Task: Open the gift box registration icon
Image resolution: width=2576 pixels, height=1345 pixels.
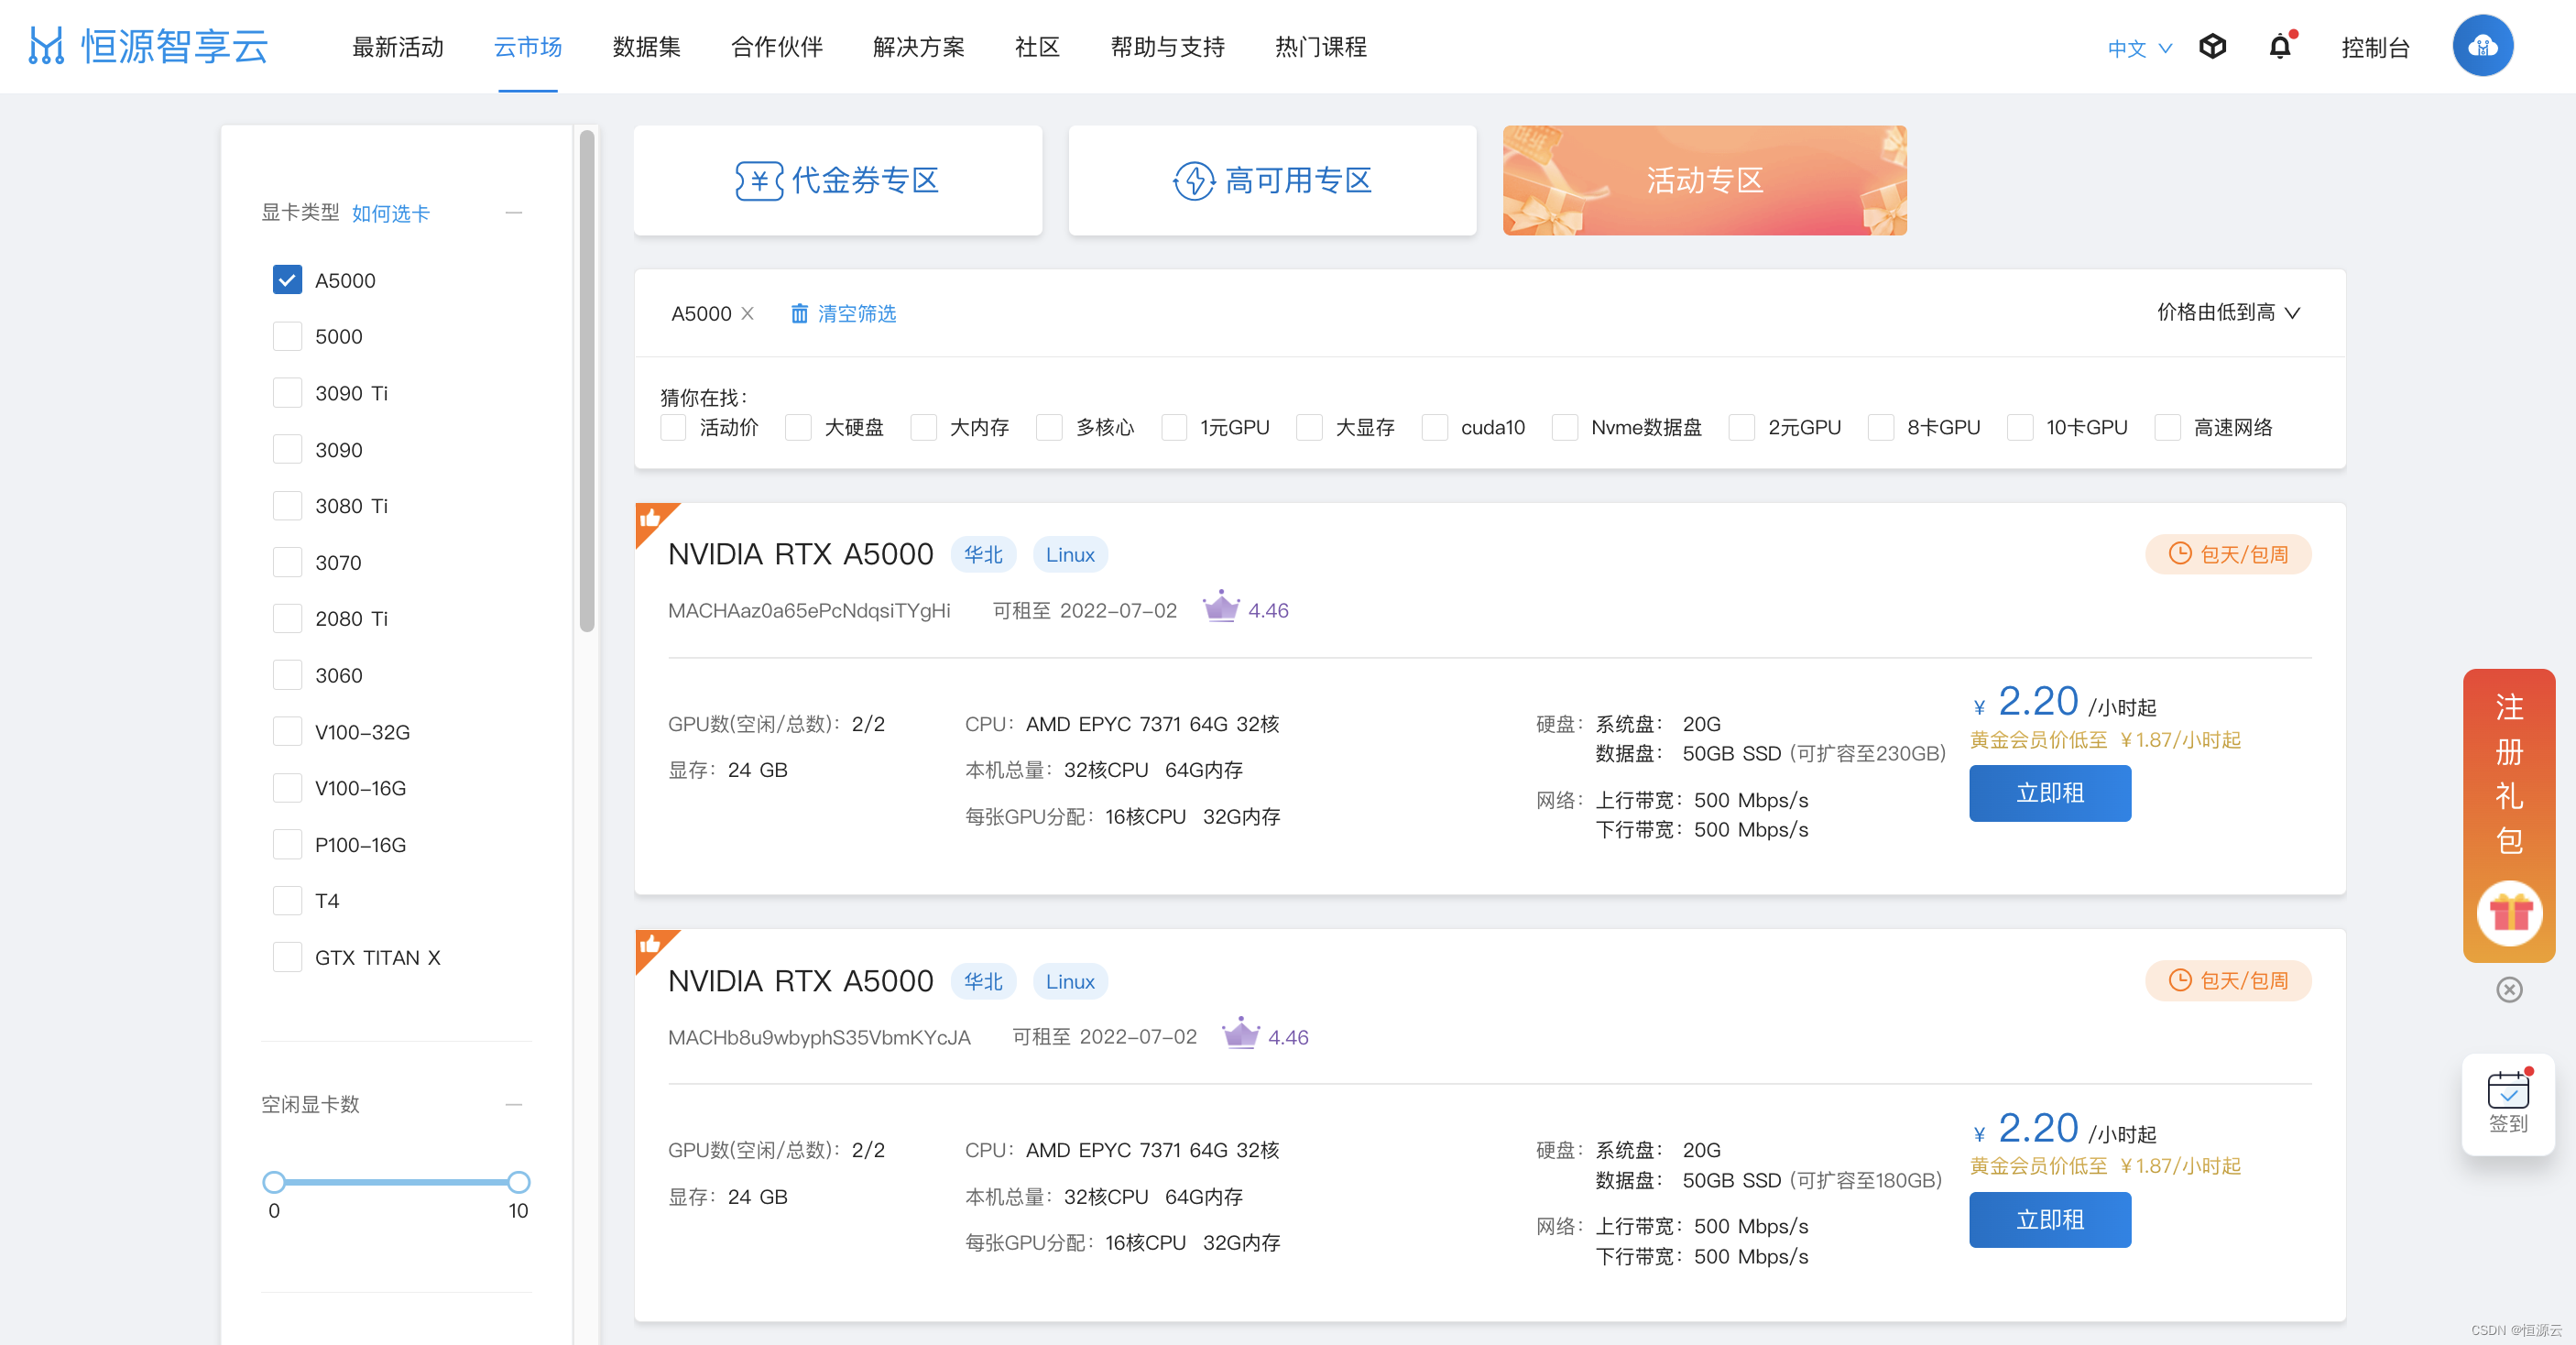Action: click(2509, 912)
